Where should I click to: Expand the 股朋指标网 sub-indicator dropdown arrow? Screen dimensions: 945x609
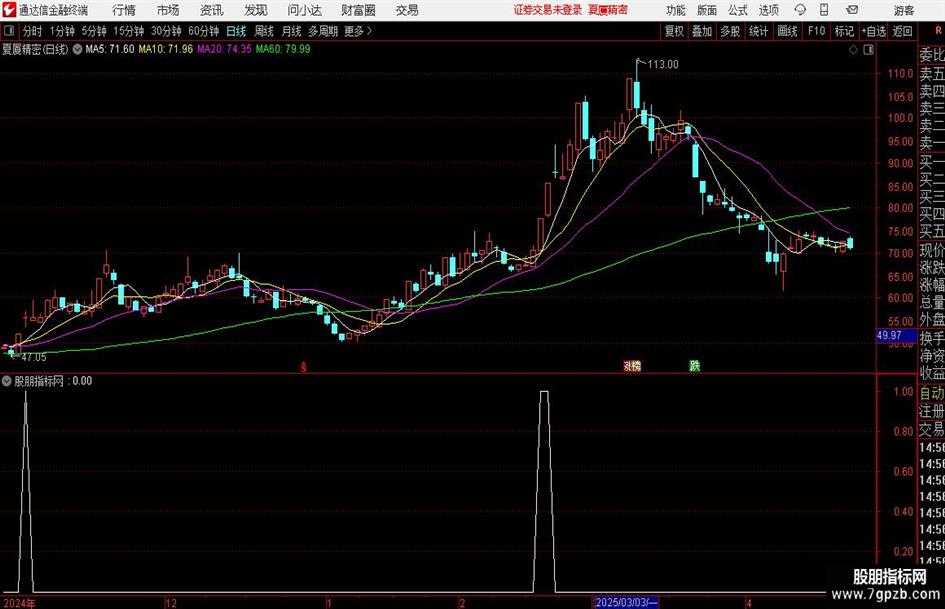coord(7,381)
